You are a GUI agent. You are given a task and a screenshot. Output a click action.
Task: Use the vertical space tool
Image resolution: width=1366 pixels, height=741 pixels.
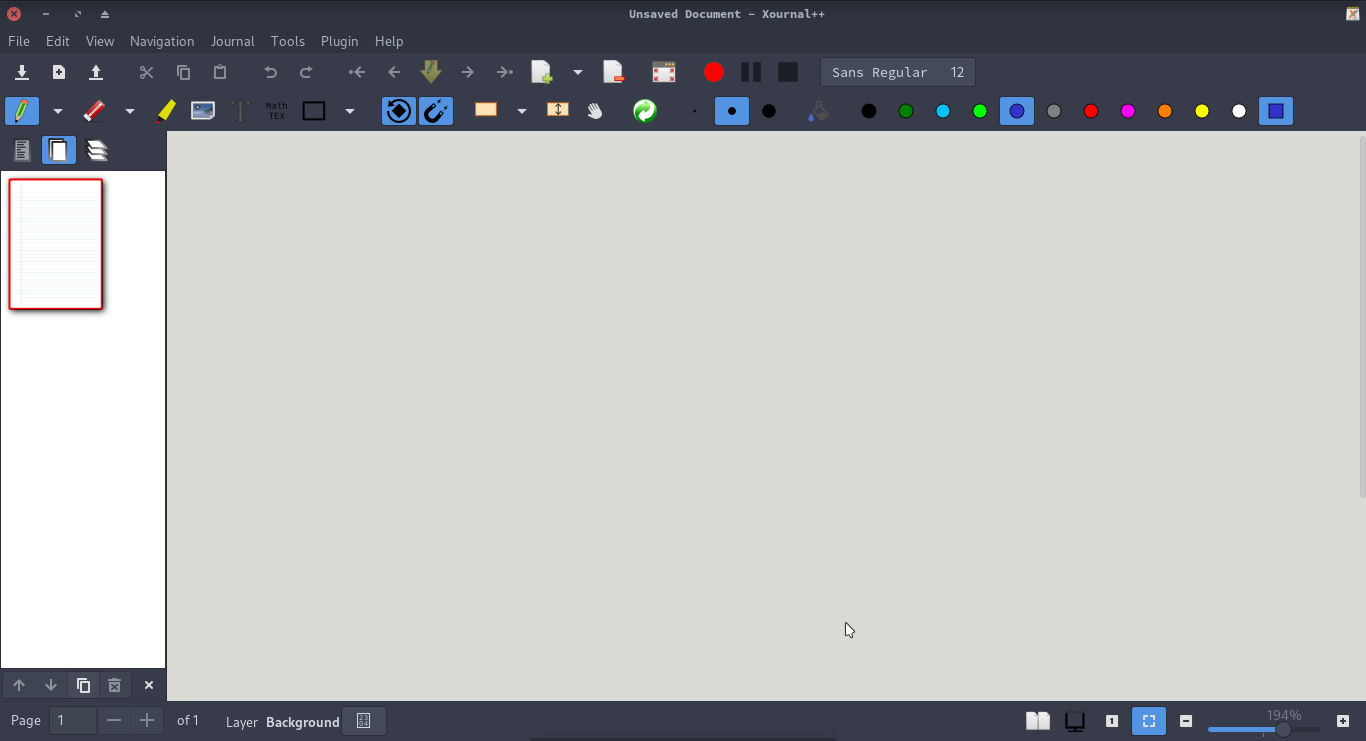click(x=558, y=111)
